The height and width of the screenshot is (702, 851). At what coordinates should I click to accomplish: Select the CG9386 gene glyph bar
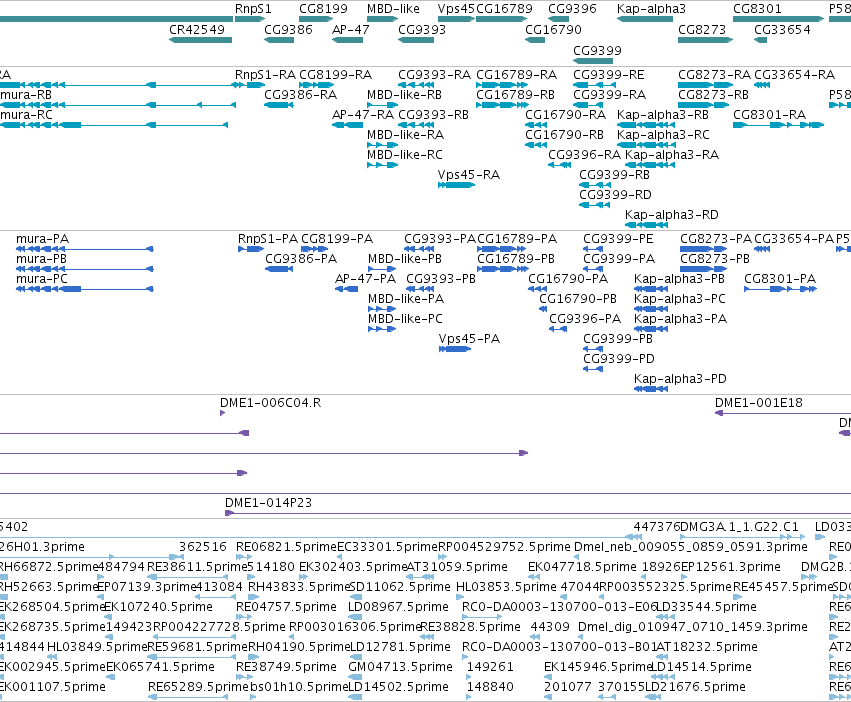pos(279,40)
